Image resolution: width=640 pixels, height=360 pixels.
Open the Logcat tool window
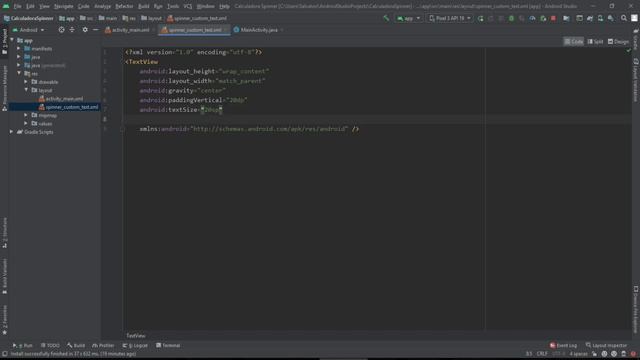click(x=135, y=345)
